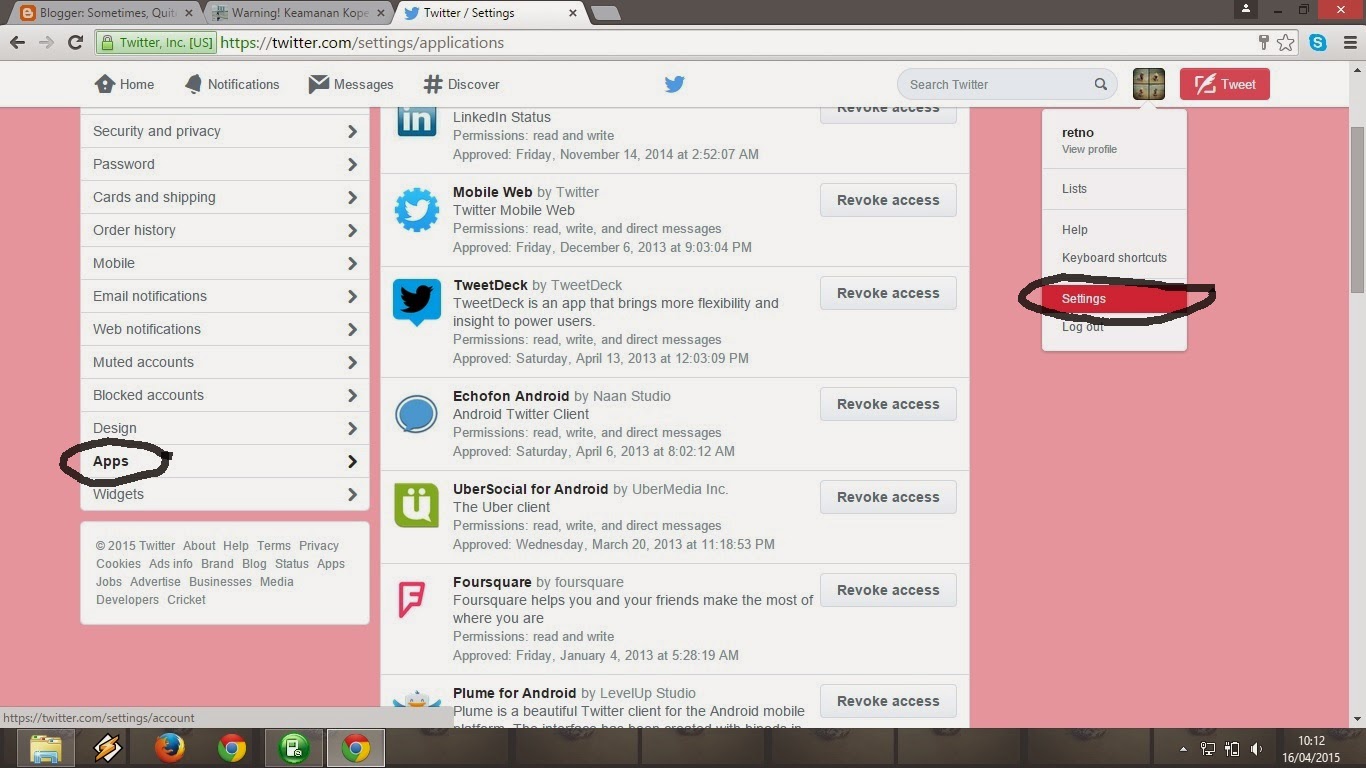Click the Twitter bird logo in navbar

(x=675, y=84)
